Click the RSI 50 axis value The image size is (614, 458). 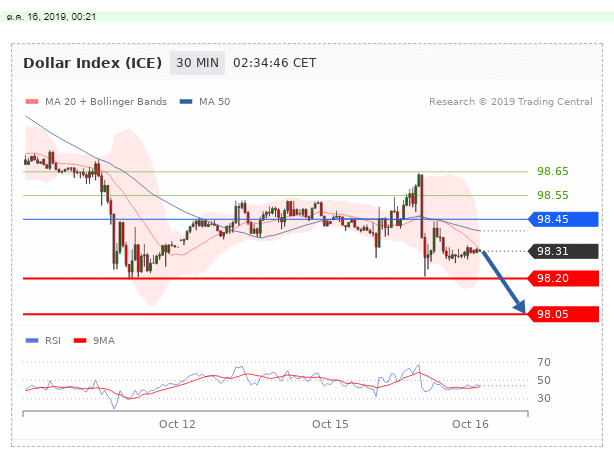544,380
